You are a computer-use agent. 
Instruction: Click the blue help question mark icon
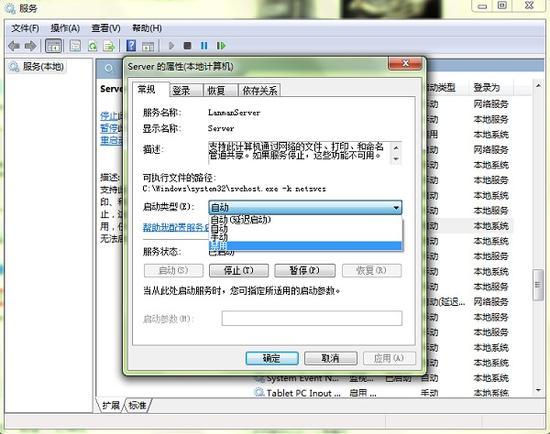(131, 46)
